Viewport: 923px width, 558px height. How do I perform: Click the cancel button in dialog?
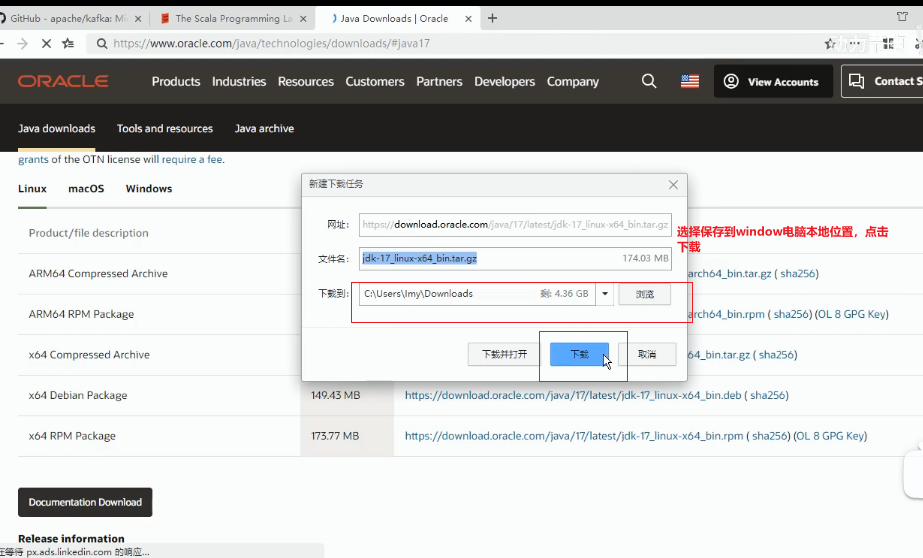(x=647, y=354)
